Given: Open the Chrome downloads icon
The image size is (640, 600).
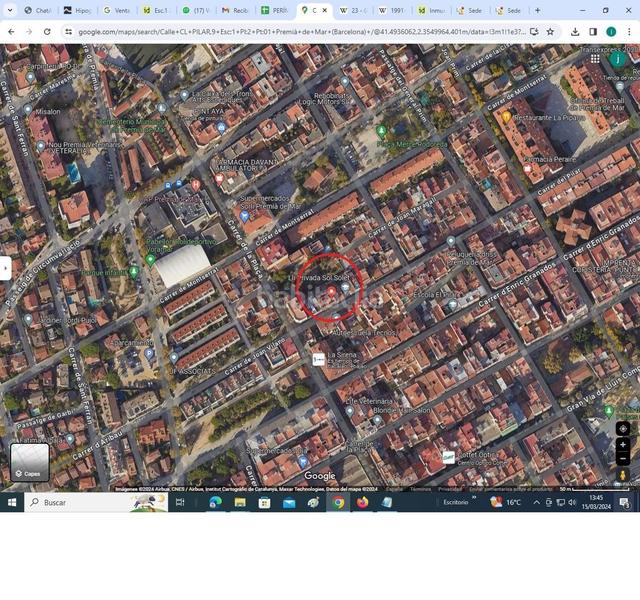Looking at the screenshot, I should tap(575, 32).
